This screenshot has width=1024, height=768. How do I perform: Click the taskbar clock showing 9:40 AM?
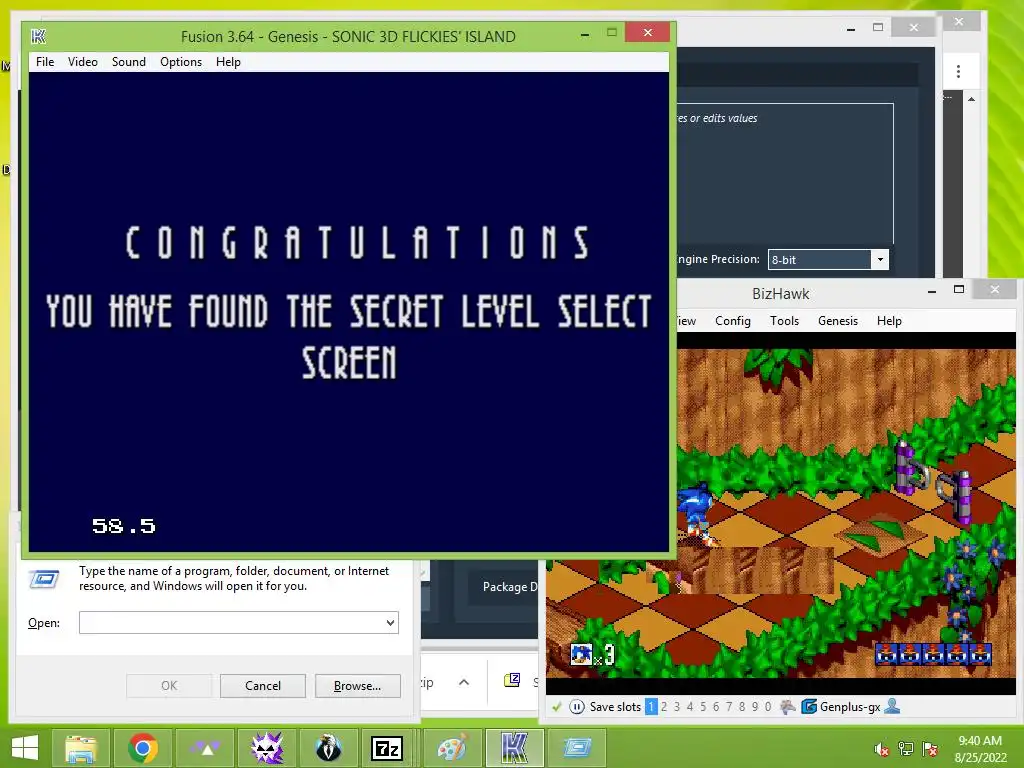tap(980, 749)
